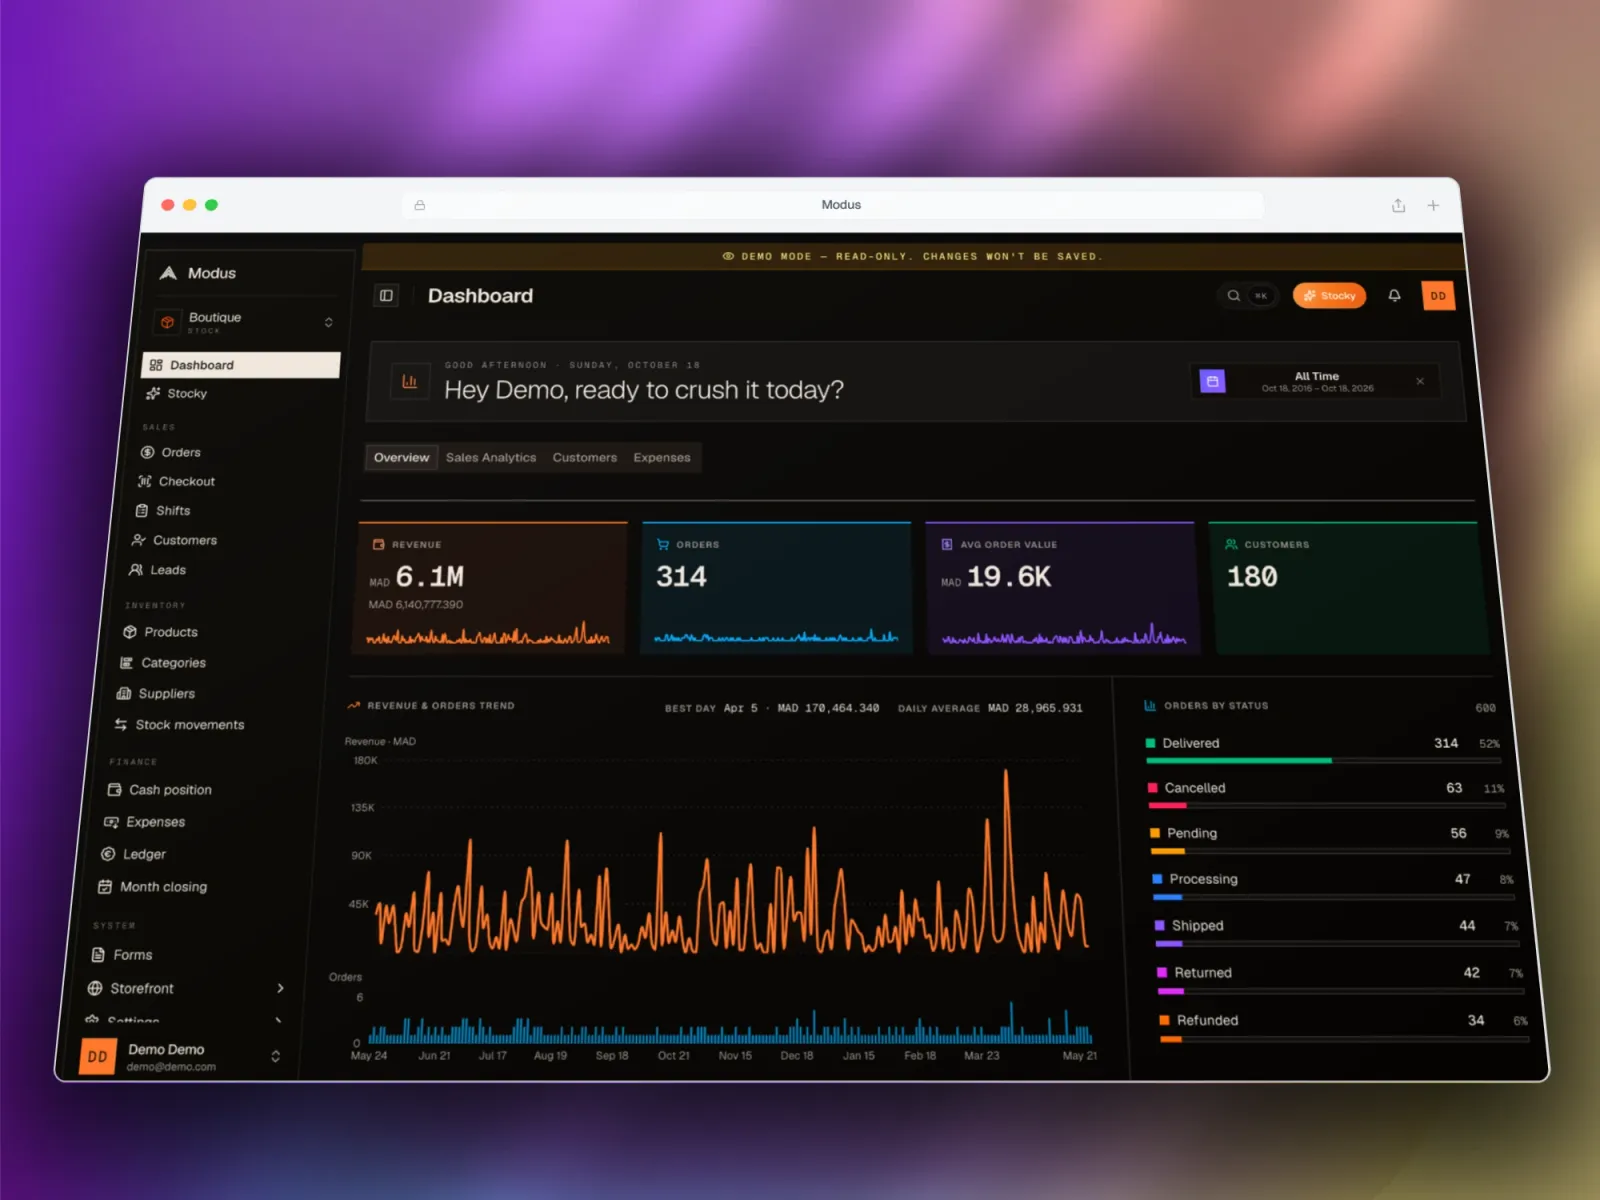Click the Revenue 6.1M card
This screenshot has width=1600, height=1200.
[491, 588]
